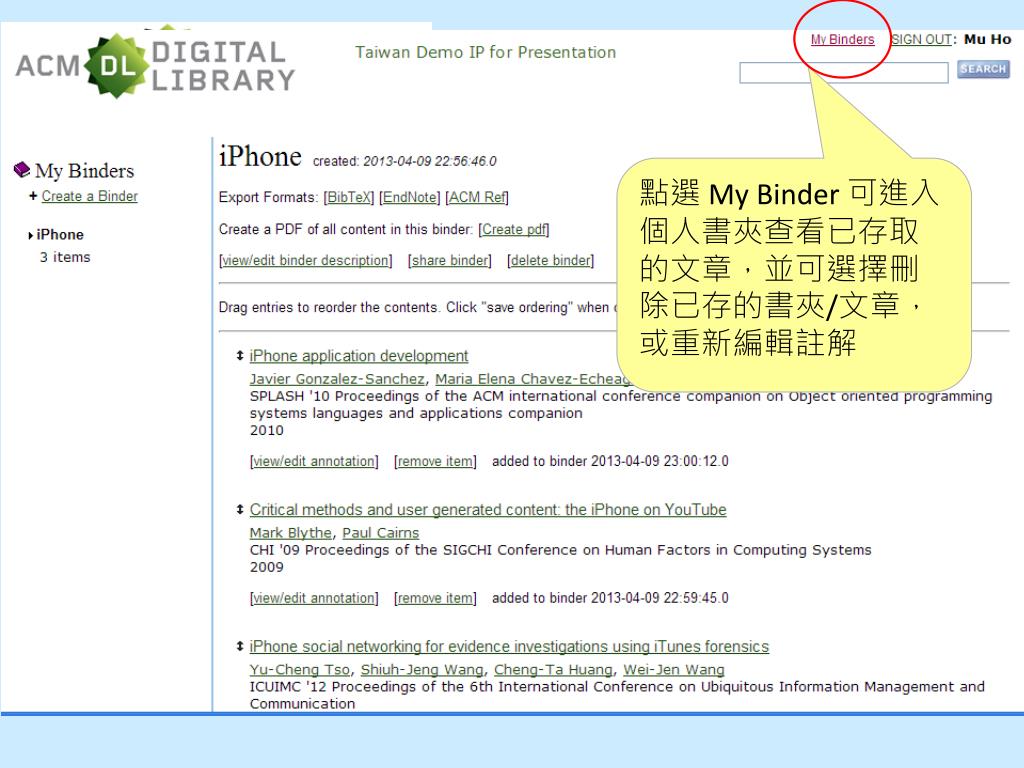Viewport: 1024px width, 768px height.
Task: Open Critical methods and user generated content article
Action: (x=488, y=509)
